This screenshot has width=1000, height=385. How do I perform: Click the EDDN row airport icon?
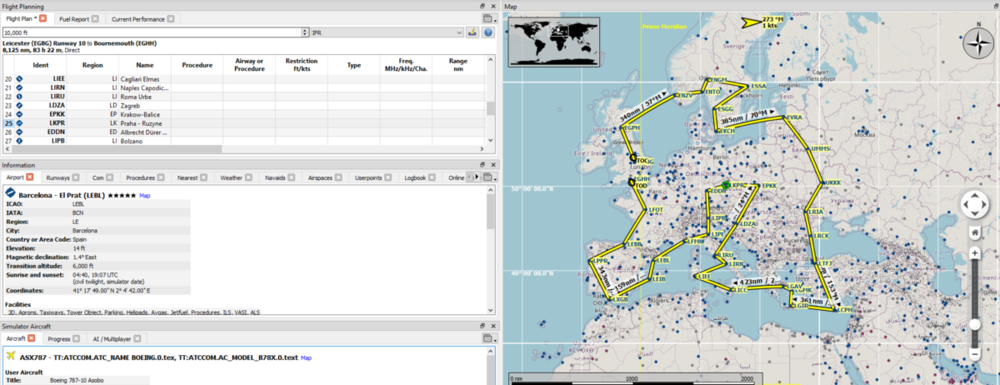tap(19, 132)
